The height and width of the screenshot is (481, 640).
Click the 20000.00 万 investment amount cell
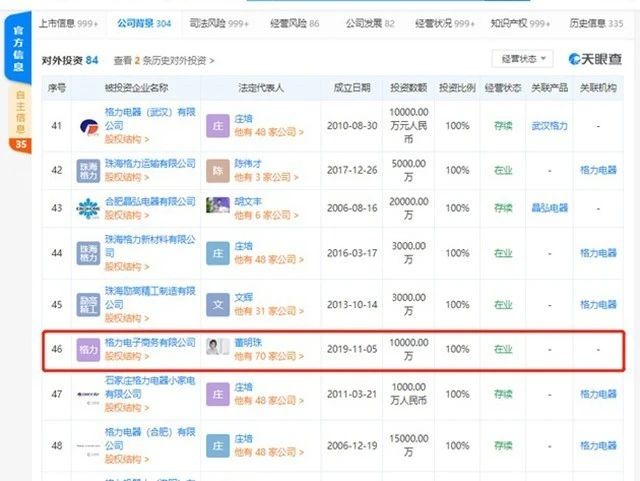coord(409,208)
